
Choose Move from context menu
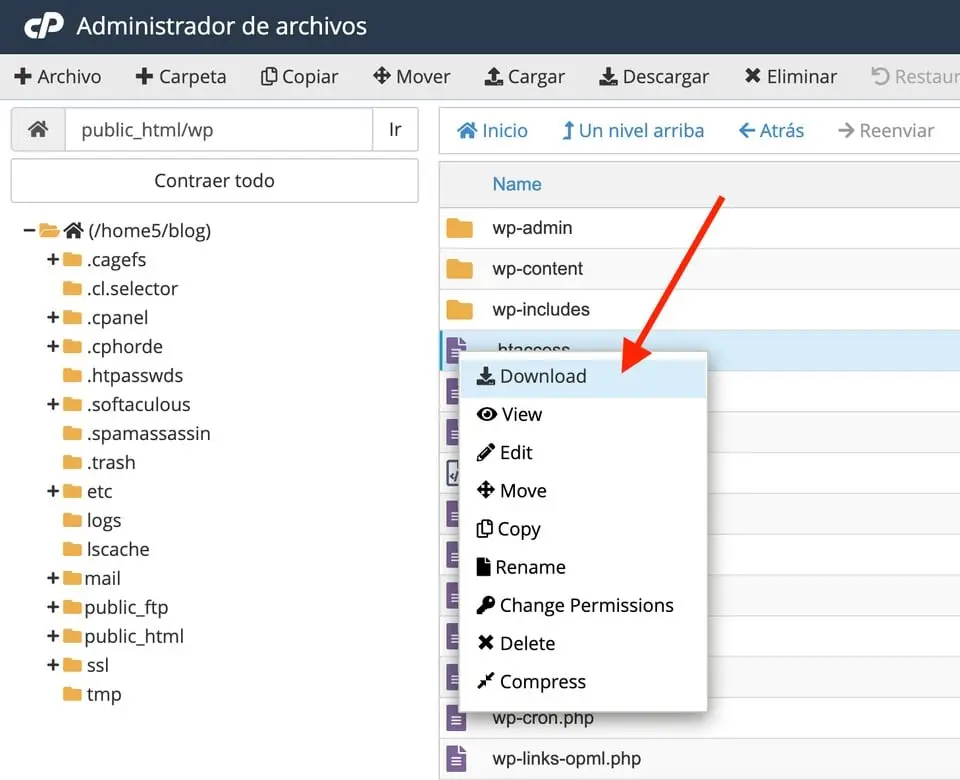583,490
